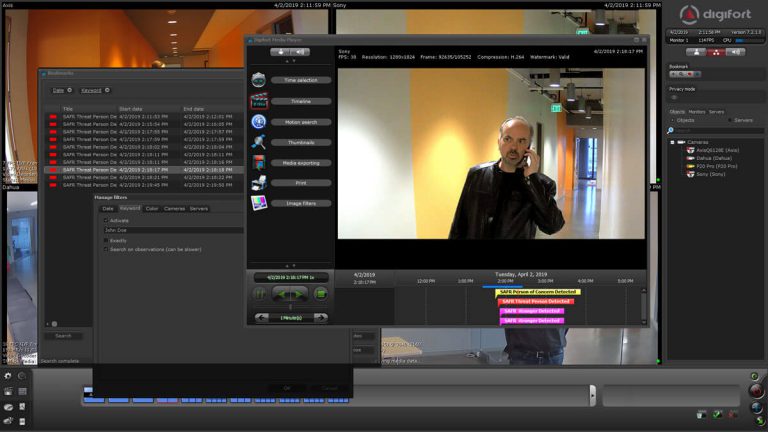The height and width of the screenshot is (432, 768).
Task: Adjust the playback speed slider under the play buttons
Action: click(x=290, y=307)
